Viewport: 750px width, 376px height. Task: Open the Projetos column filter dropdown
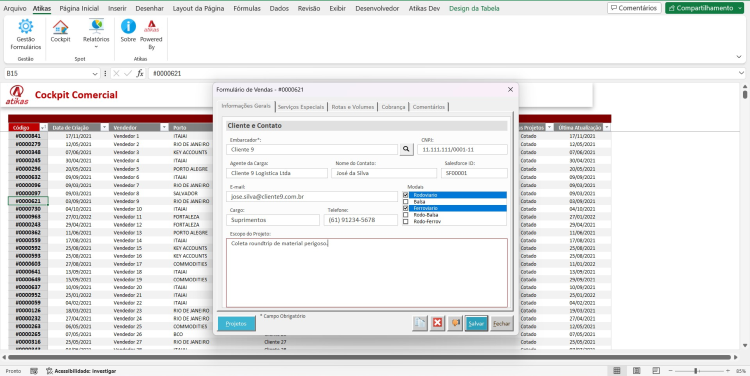(x=549, y=127)
